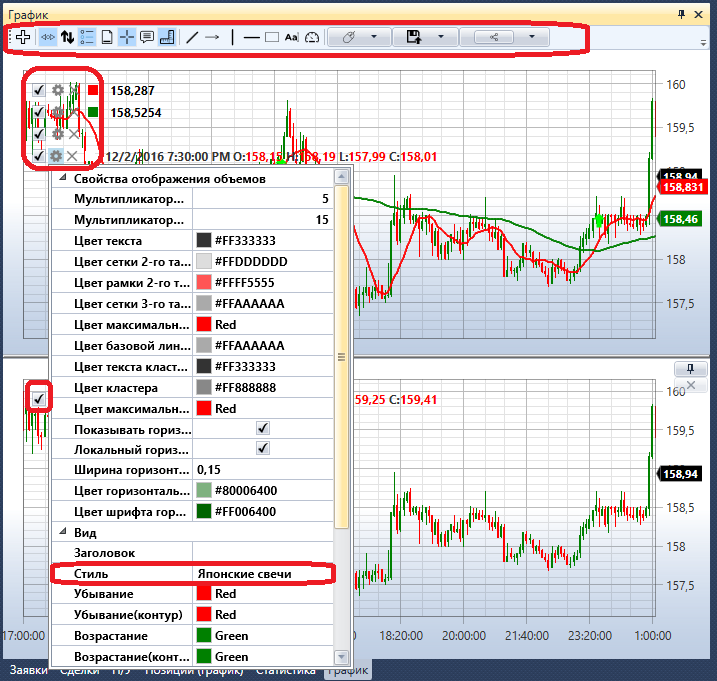Click the blank page icon in toolbar
Image resolution: width=717 pixels, height=681 pixels.
107,37
